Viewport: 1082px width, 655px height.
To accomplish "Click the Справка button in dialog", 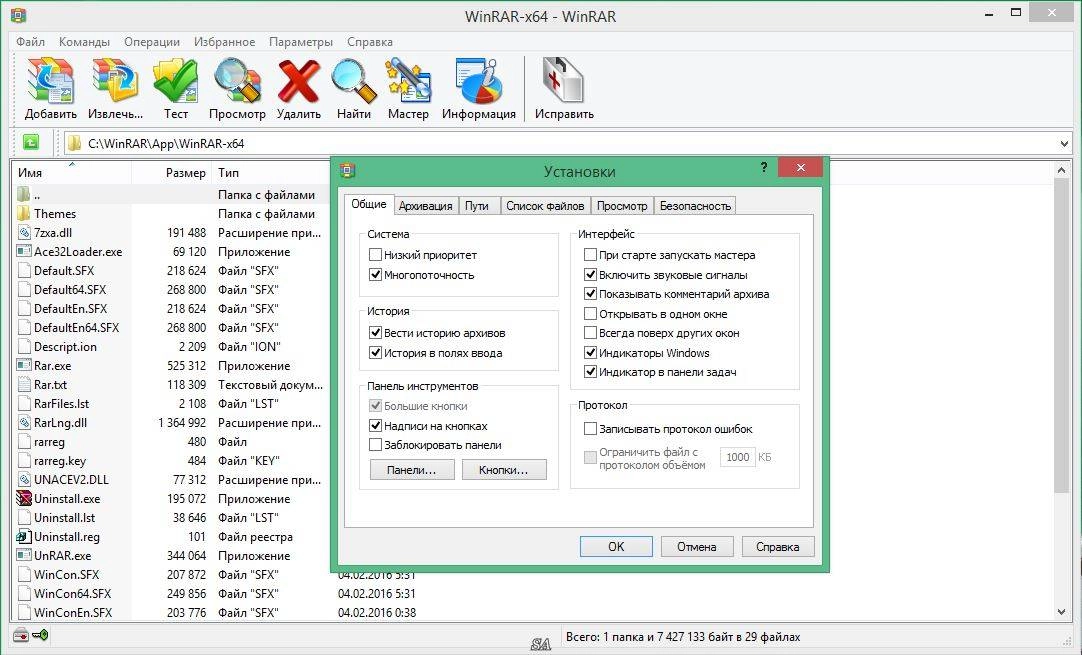I will coord(778,547).
